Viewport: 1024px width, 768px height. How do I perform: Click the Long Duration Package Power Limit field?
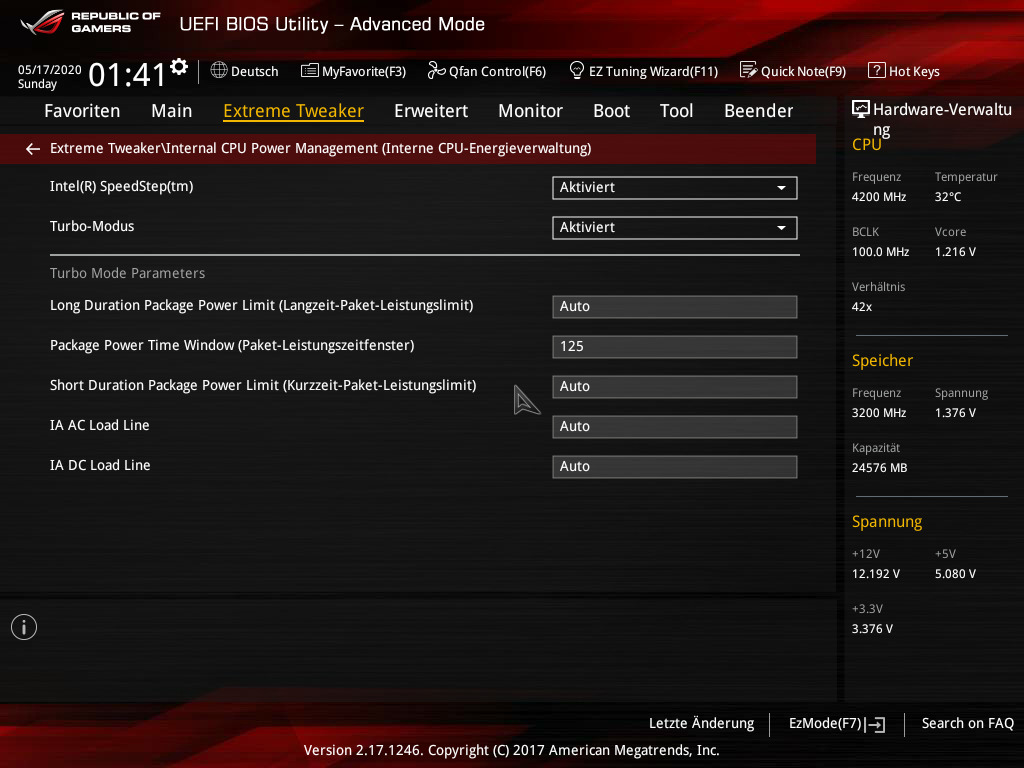tap(675, 306)
